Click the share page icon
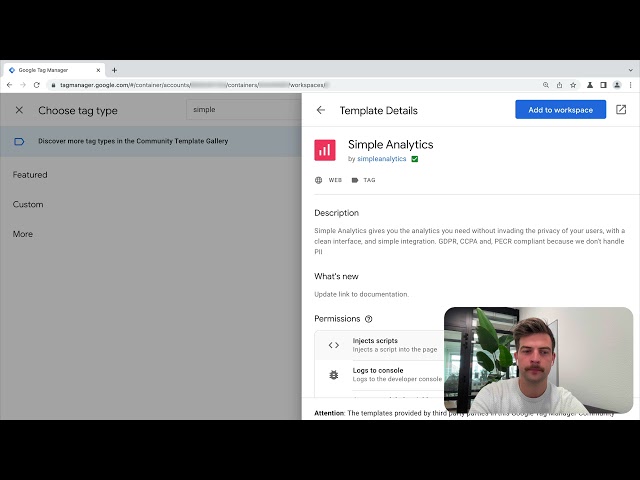640x480 pixels. coord(559,85)
